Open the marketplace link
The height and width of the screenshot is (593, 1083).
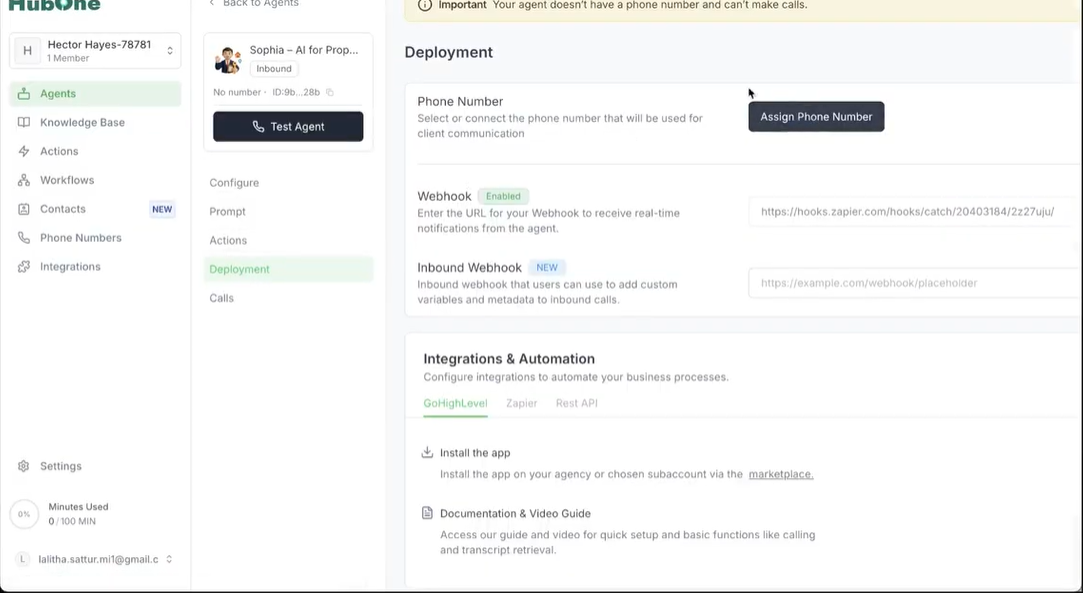[x=780, y=474]
